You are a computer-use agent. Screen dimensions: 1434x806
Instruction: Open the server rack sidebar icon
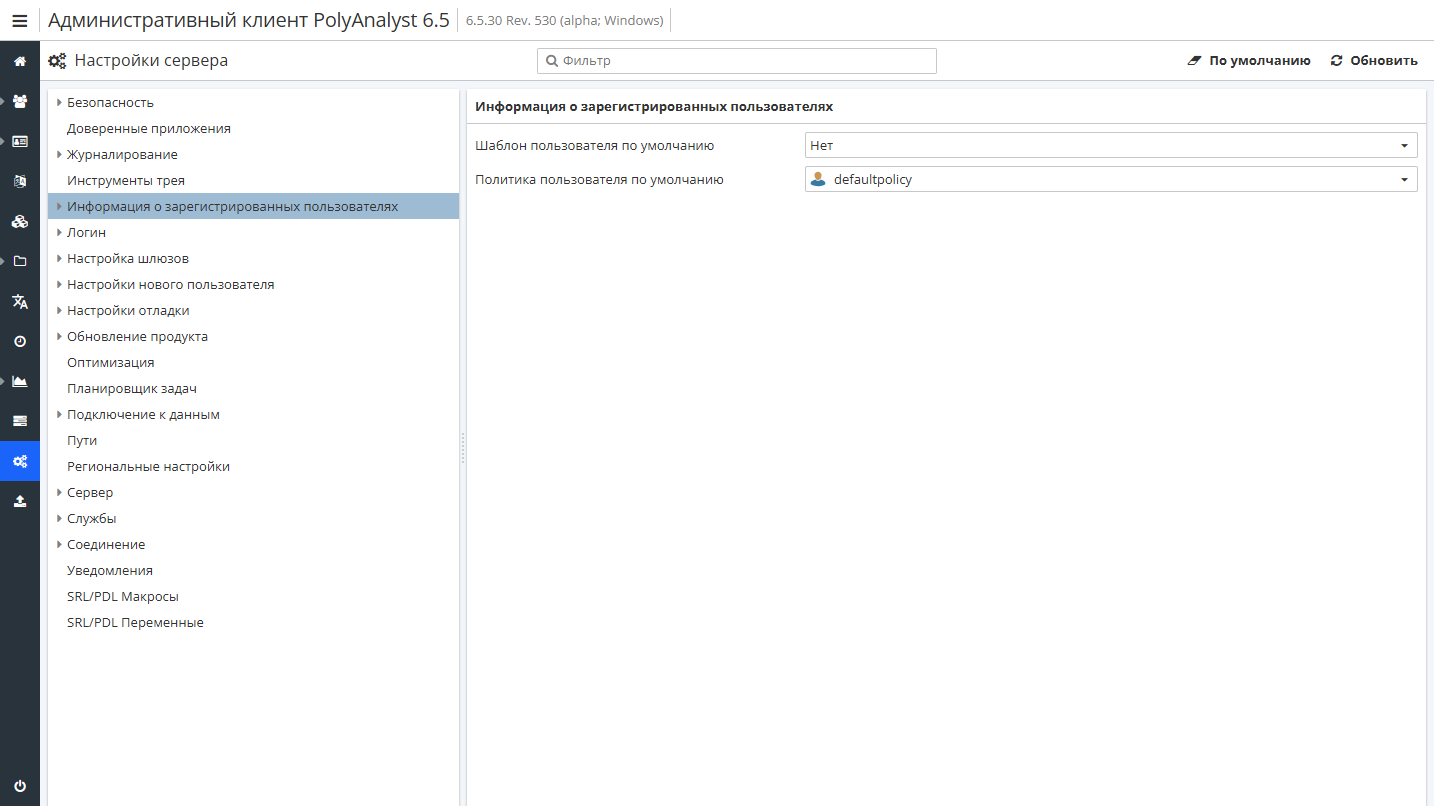(x=20, y=421)
